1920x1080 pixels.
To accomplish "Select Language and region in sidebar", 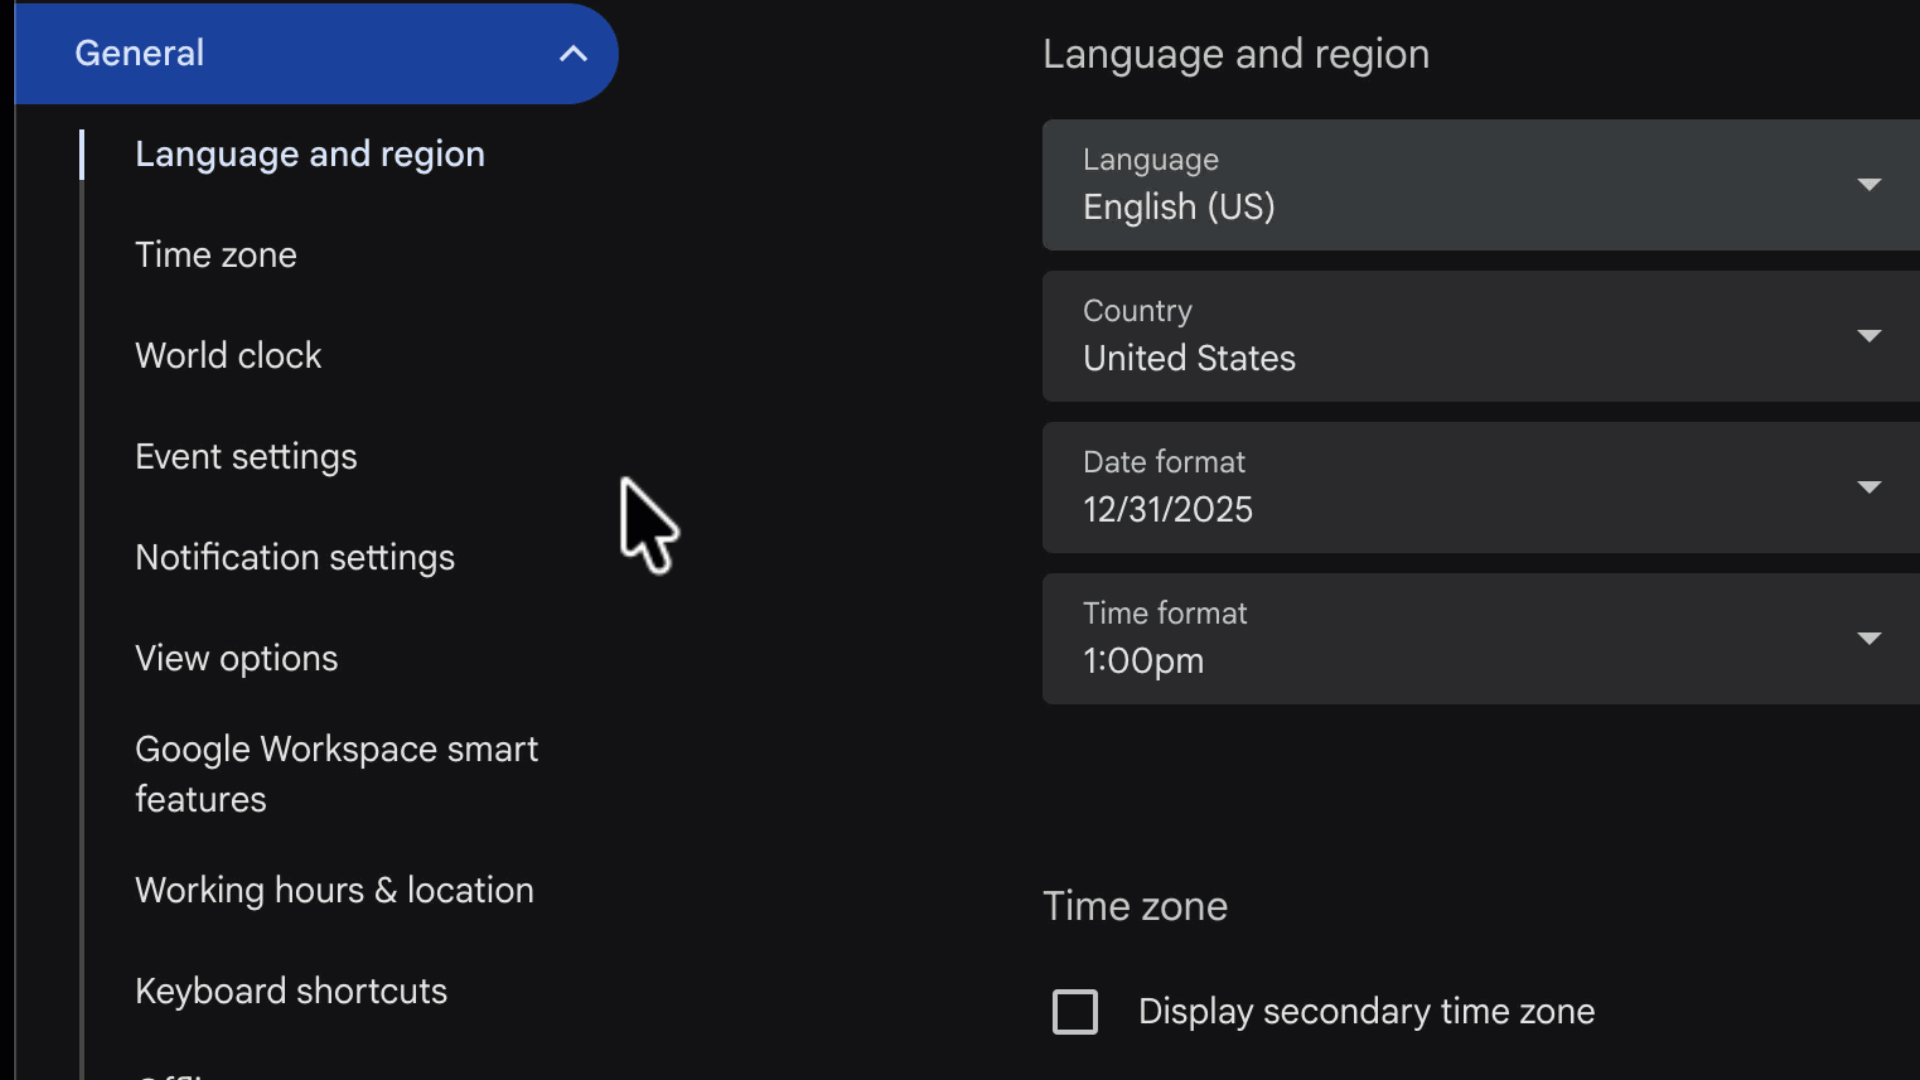I will coord(310,154).
